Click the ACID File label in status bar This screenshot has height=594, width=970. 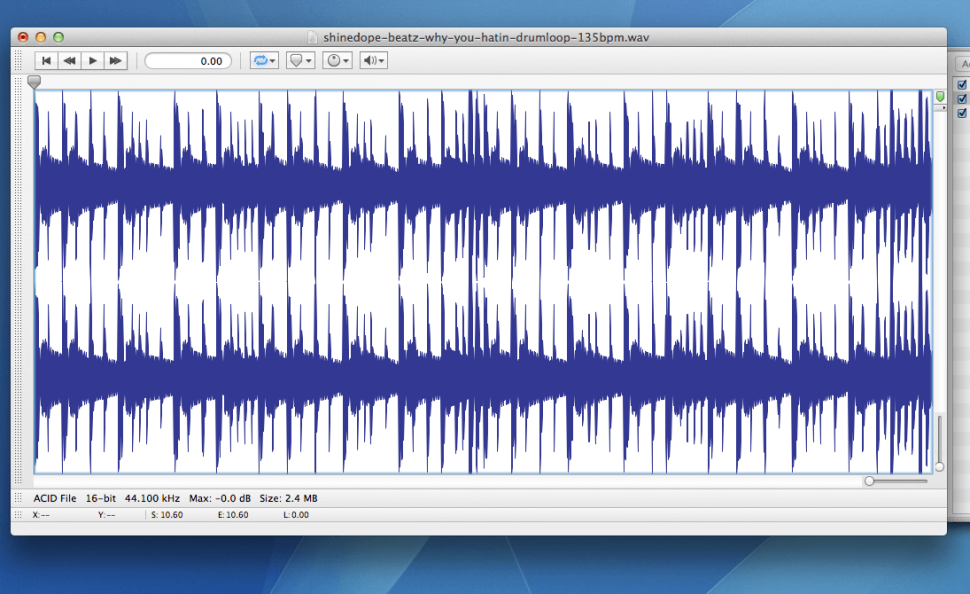point(55,498)
